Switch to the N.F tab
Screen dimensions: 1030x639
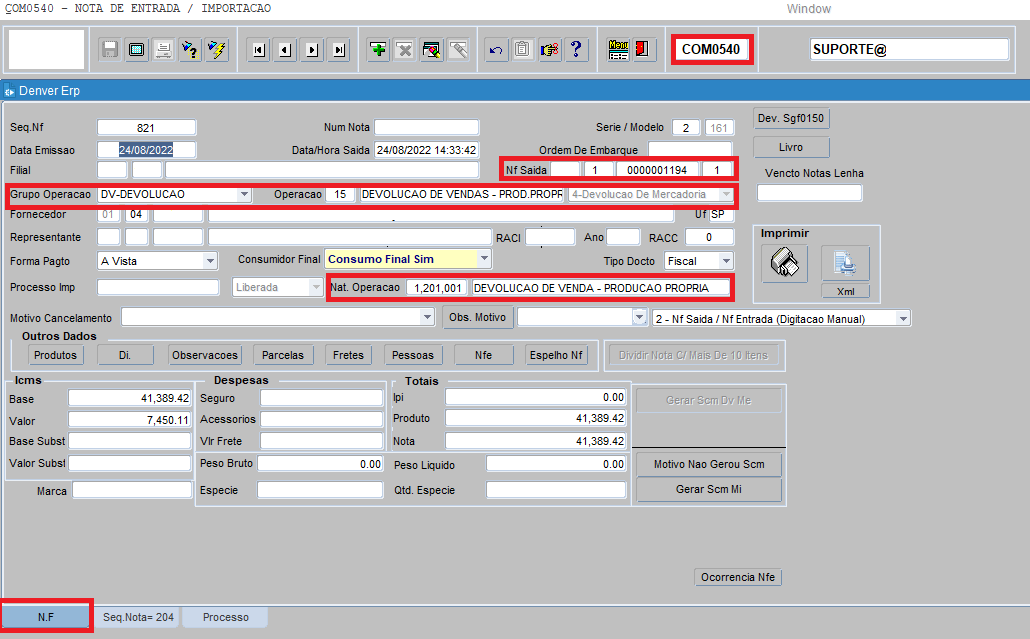click(x=45, y=617)
